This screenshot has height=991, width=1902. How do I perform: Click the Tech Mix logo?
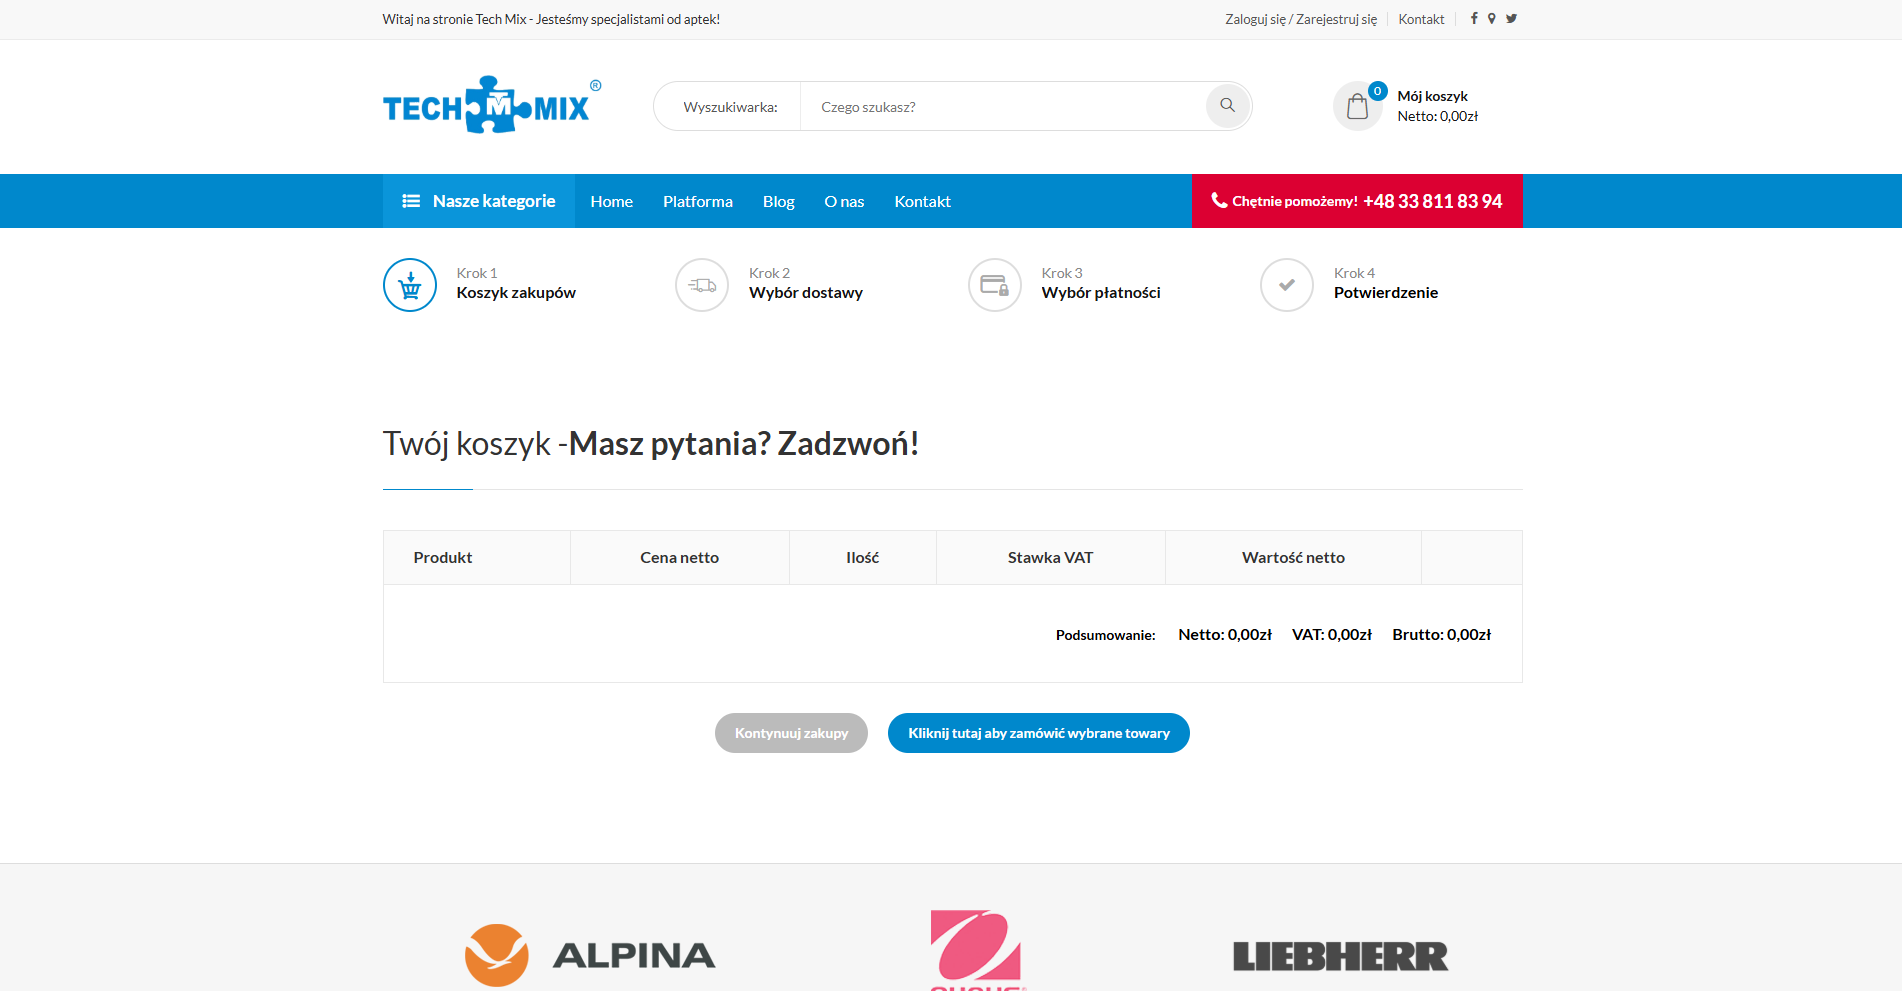point(492,105)
